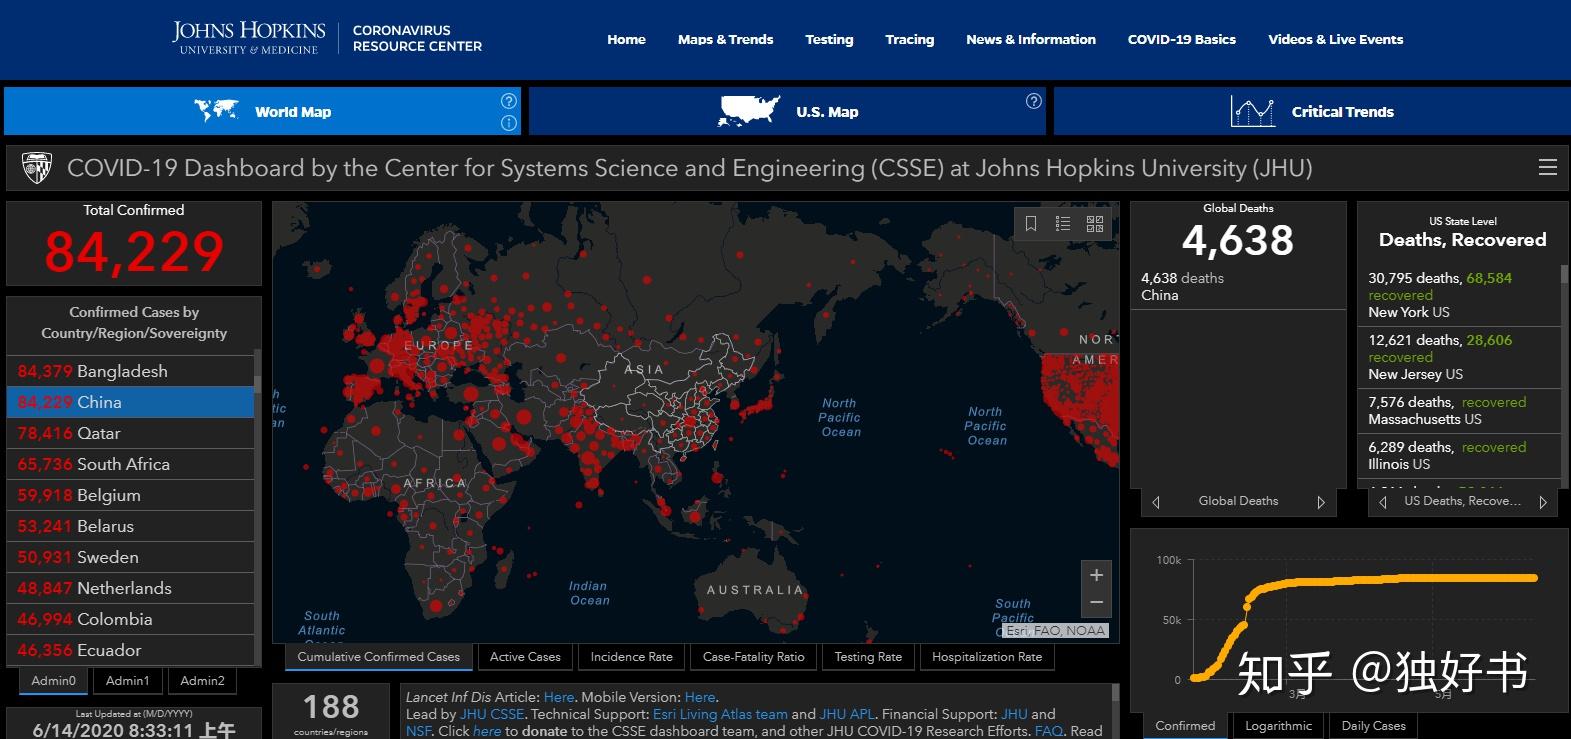Screen dimensions: 1571x739
Task: Switch to the Critical Trends tab
Action: point(1312,111)
